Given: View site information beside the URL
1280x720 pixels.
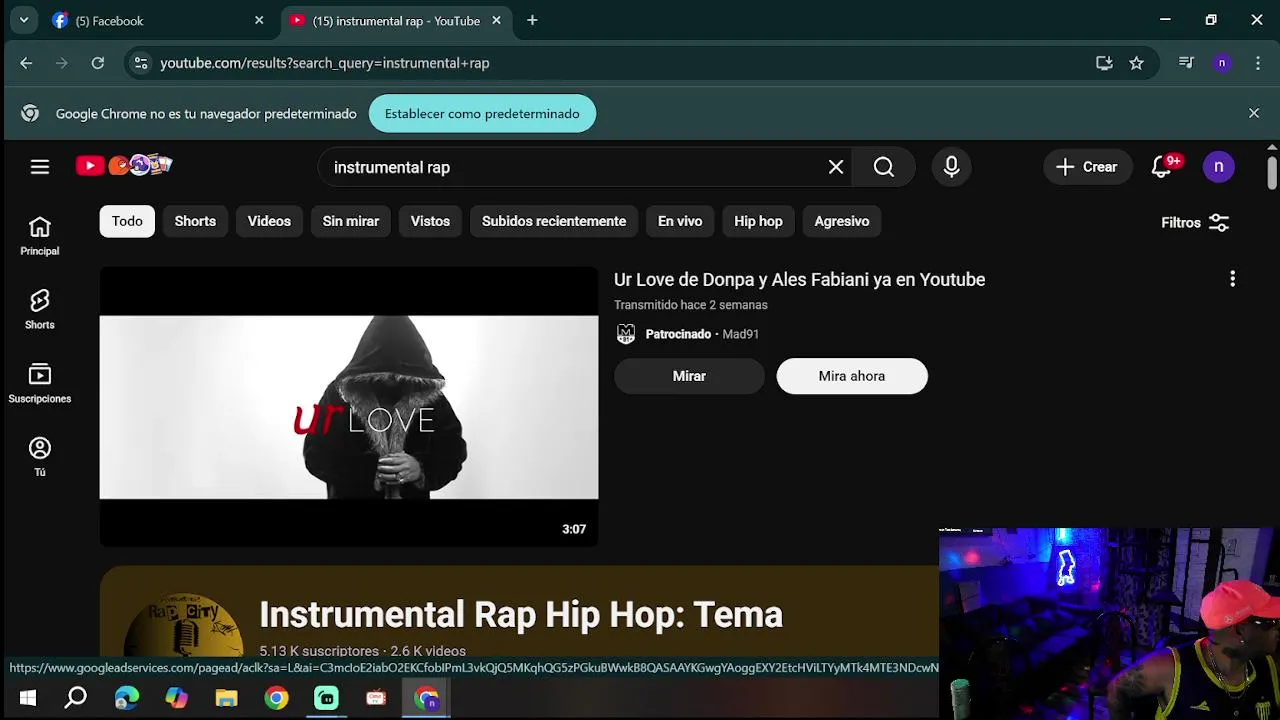Looking at the screenshot, I should [x=141, y=63].
